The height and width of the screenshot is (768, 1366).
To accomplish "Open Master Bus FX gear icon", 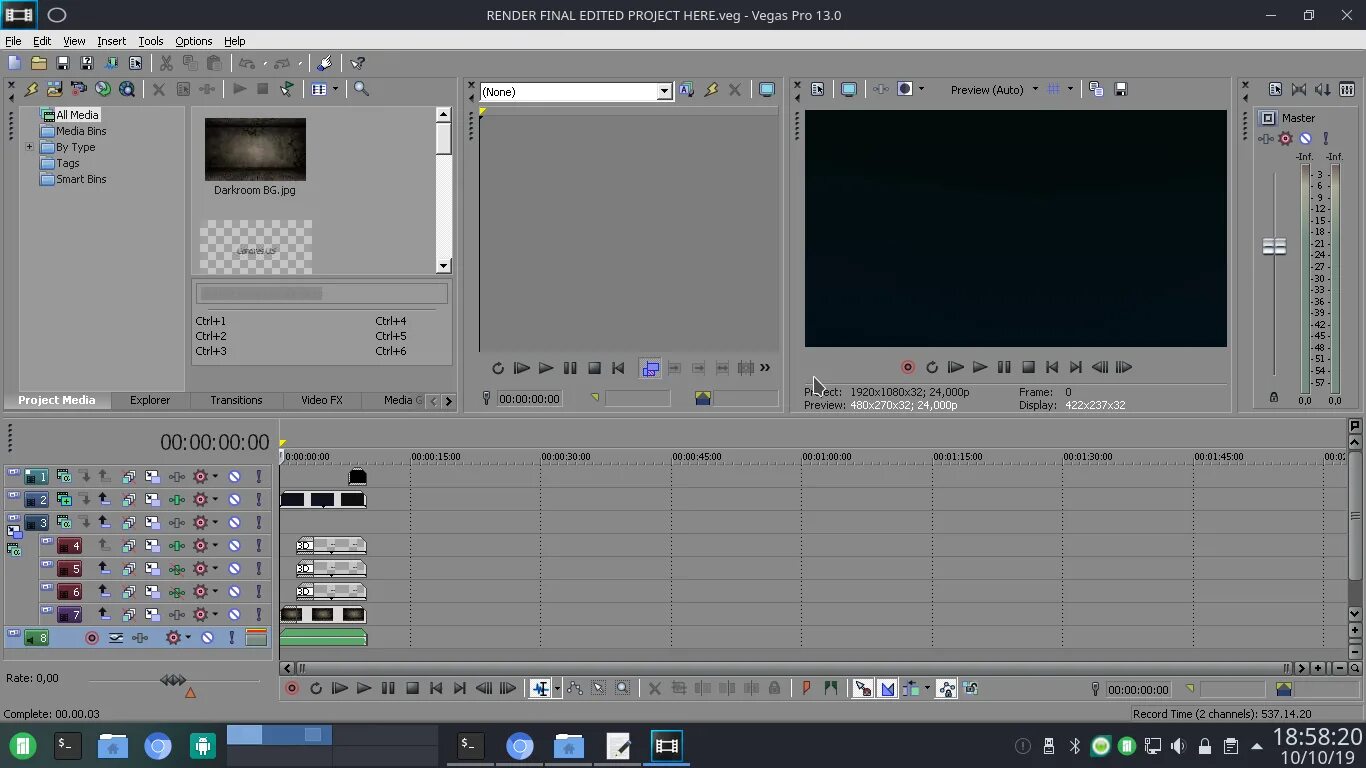I will (1286, 139).
